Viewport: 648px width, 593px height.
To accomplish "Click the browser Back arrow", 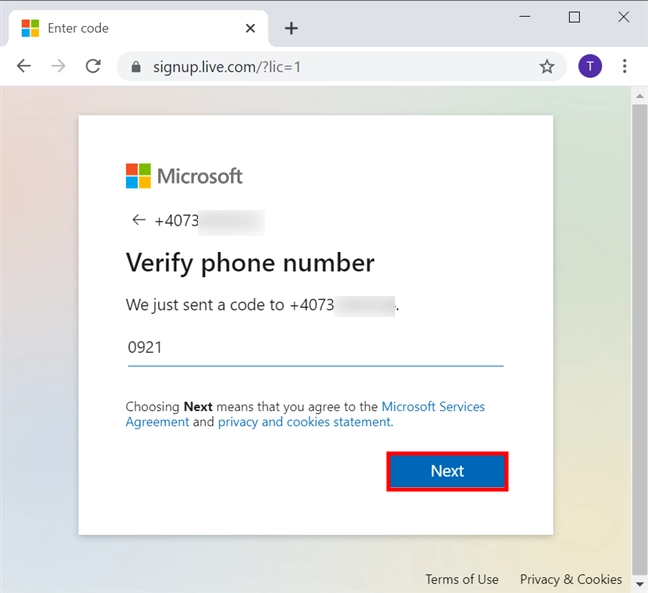I will (24, 66).
